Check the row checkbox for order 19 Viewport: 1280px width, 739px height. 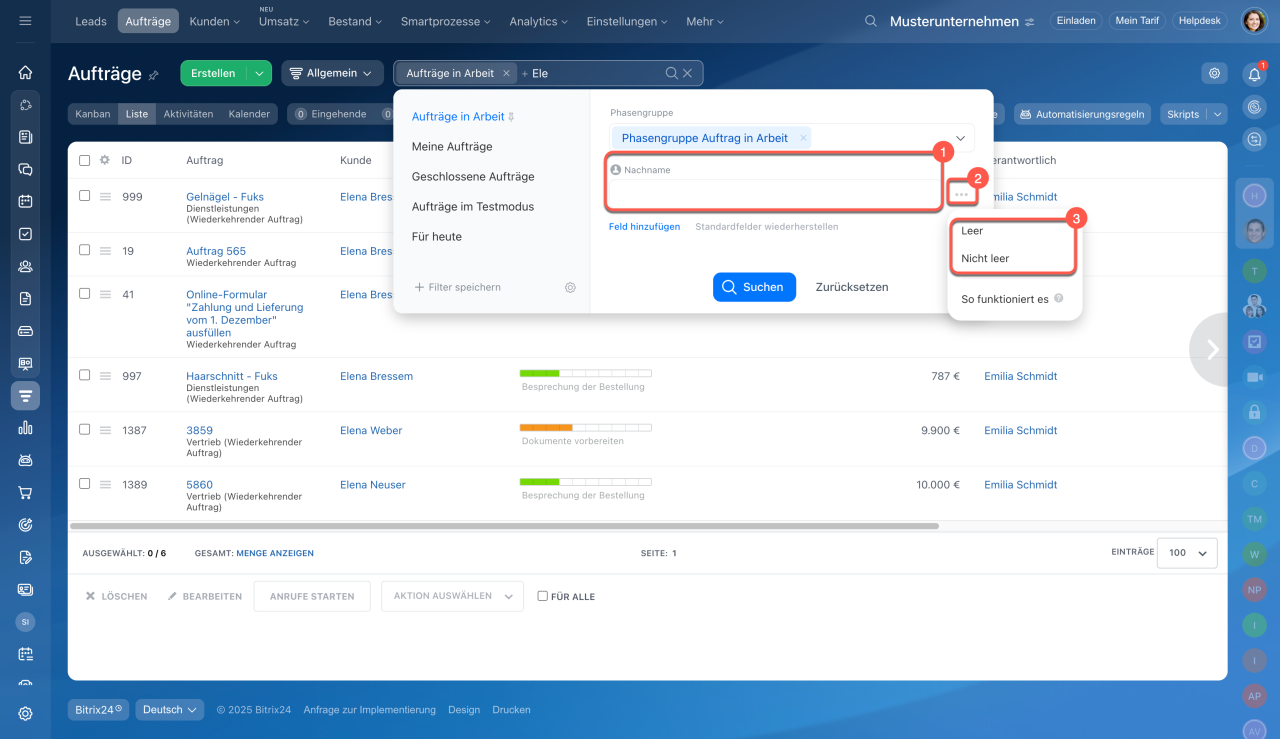coord(84,250)
